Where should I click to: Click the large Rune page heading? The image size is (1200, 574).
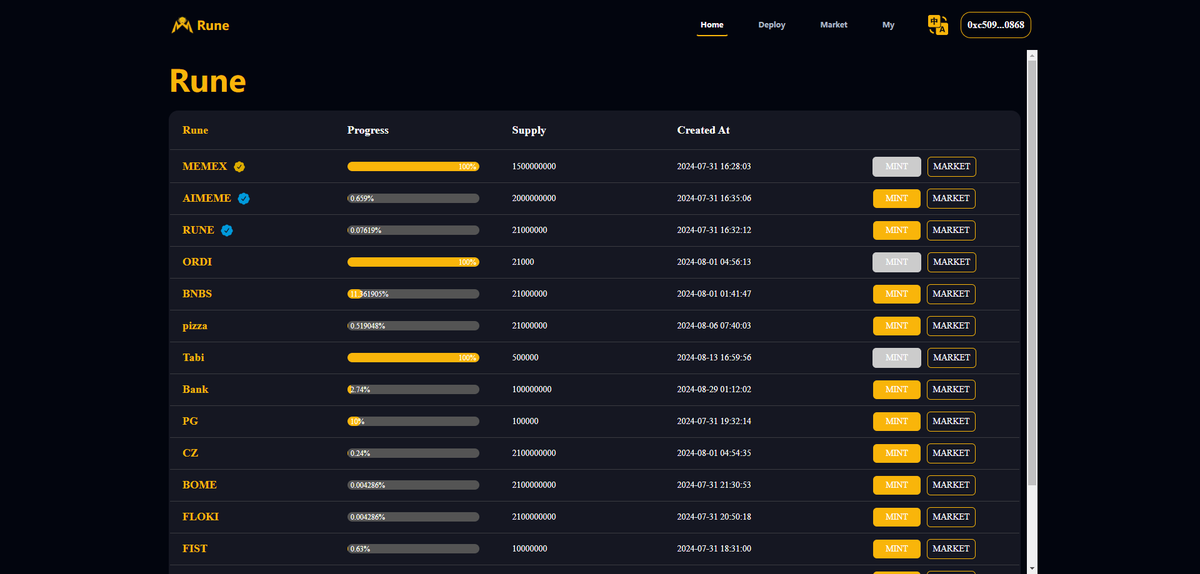tap(208, 80)
